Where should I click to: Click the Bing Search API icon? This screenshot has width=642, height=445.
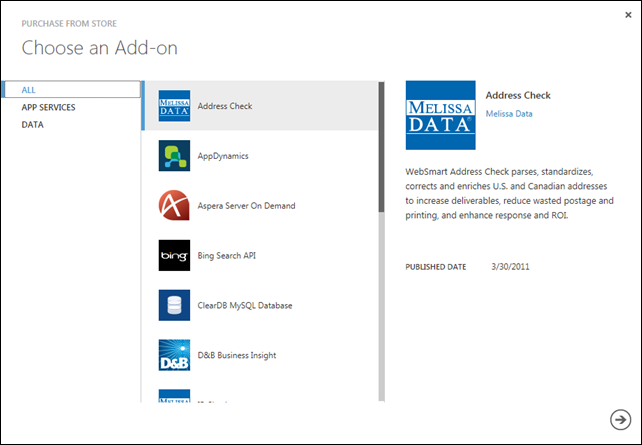[x=174, y=255]
